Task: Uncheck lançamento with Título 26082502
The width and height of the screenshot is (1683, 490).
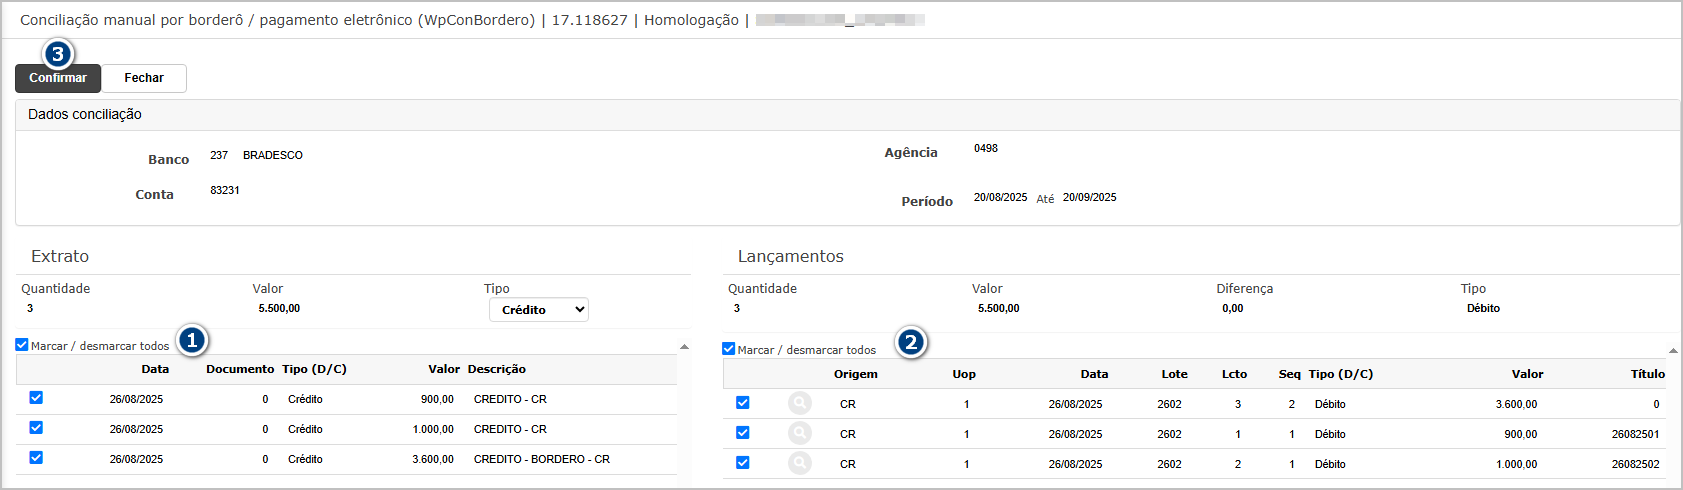Action: [x=743, y=463]
